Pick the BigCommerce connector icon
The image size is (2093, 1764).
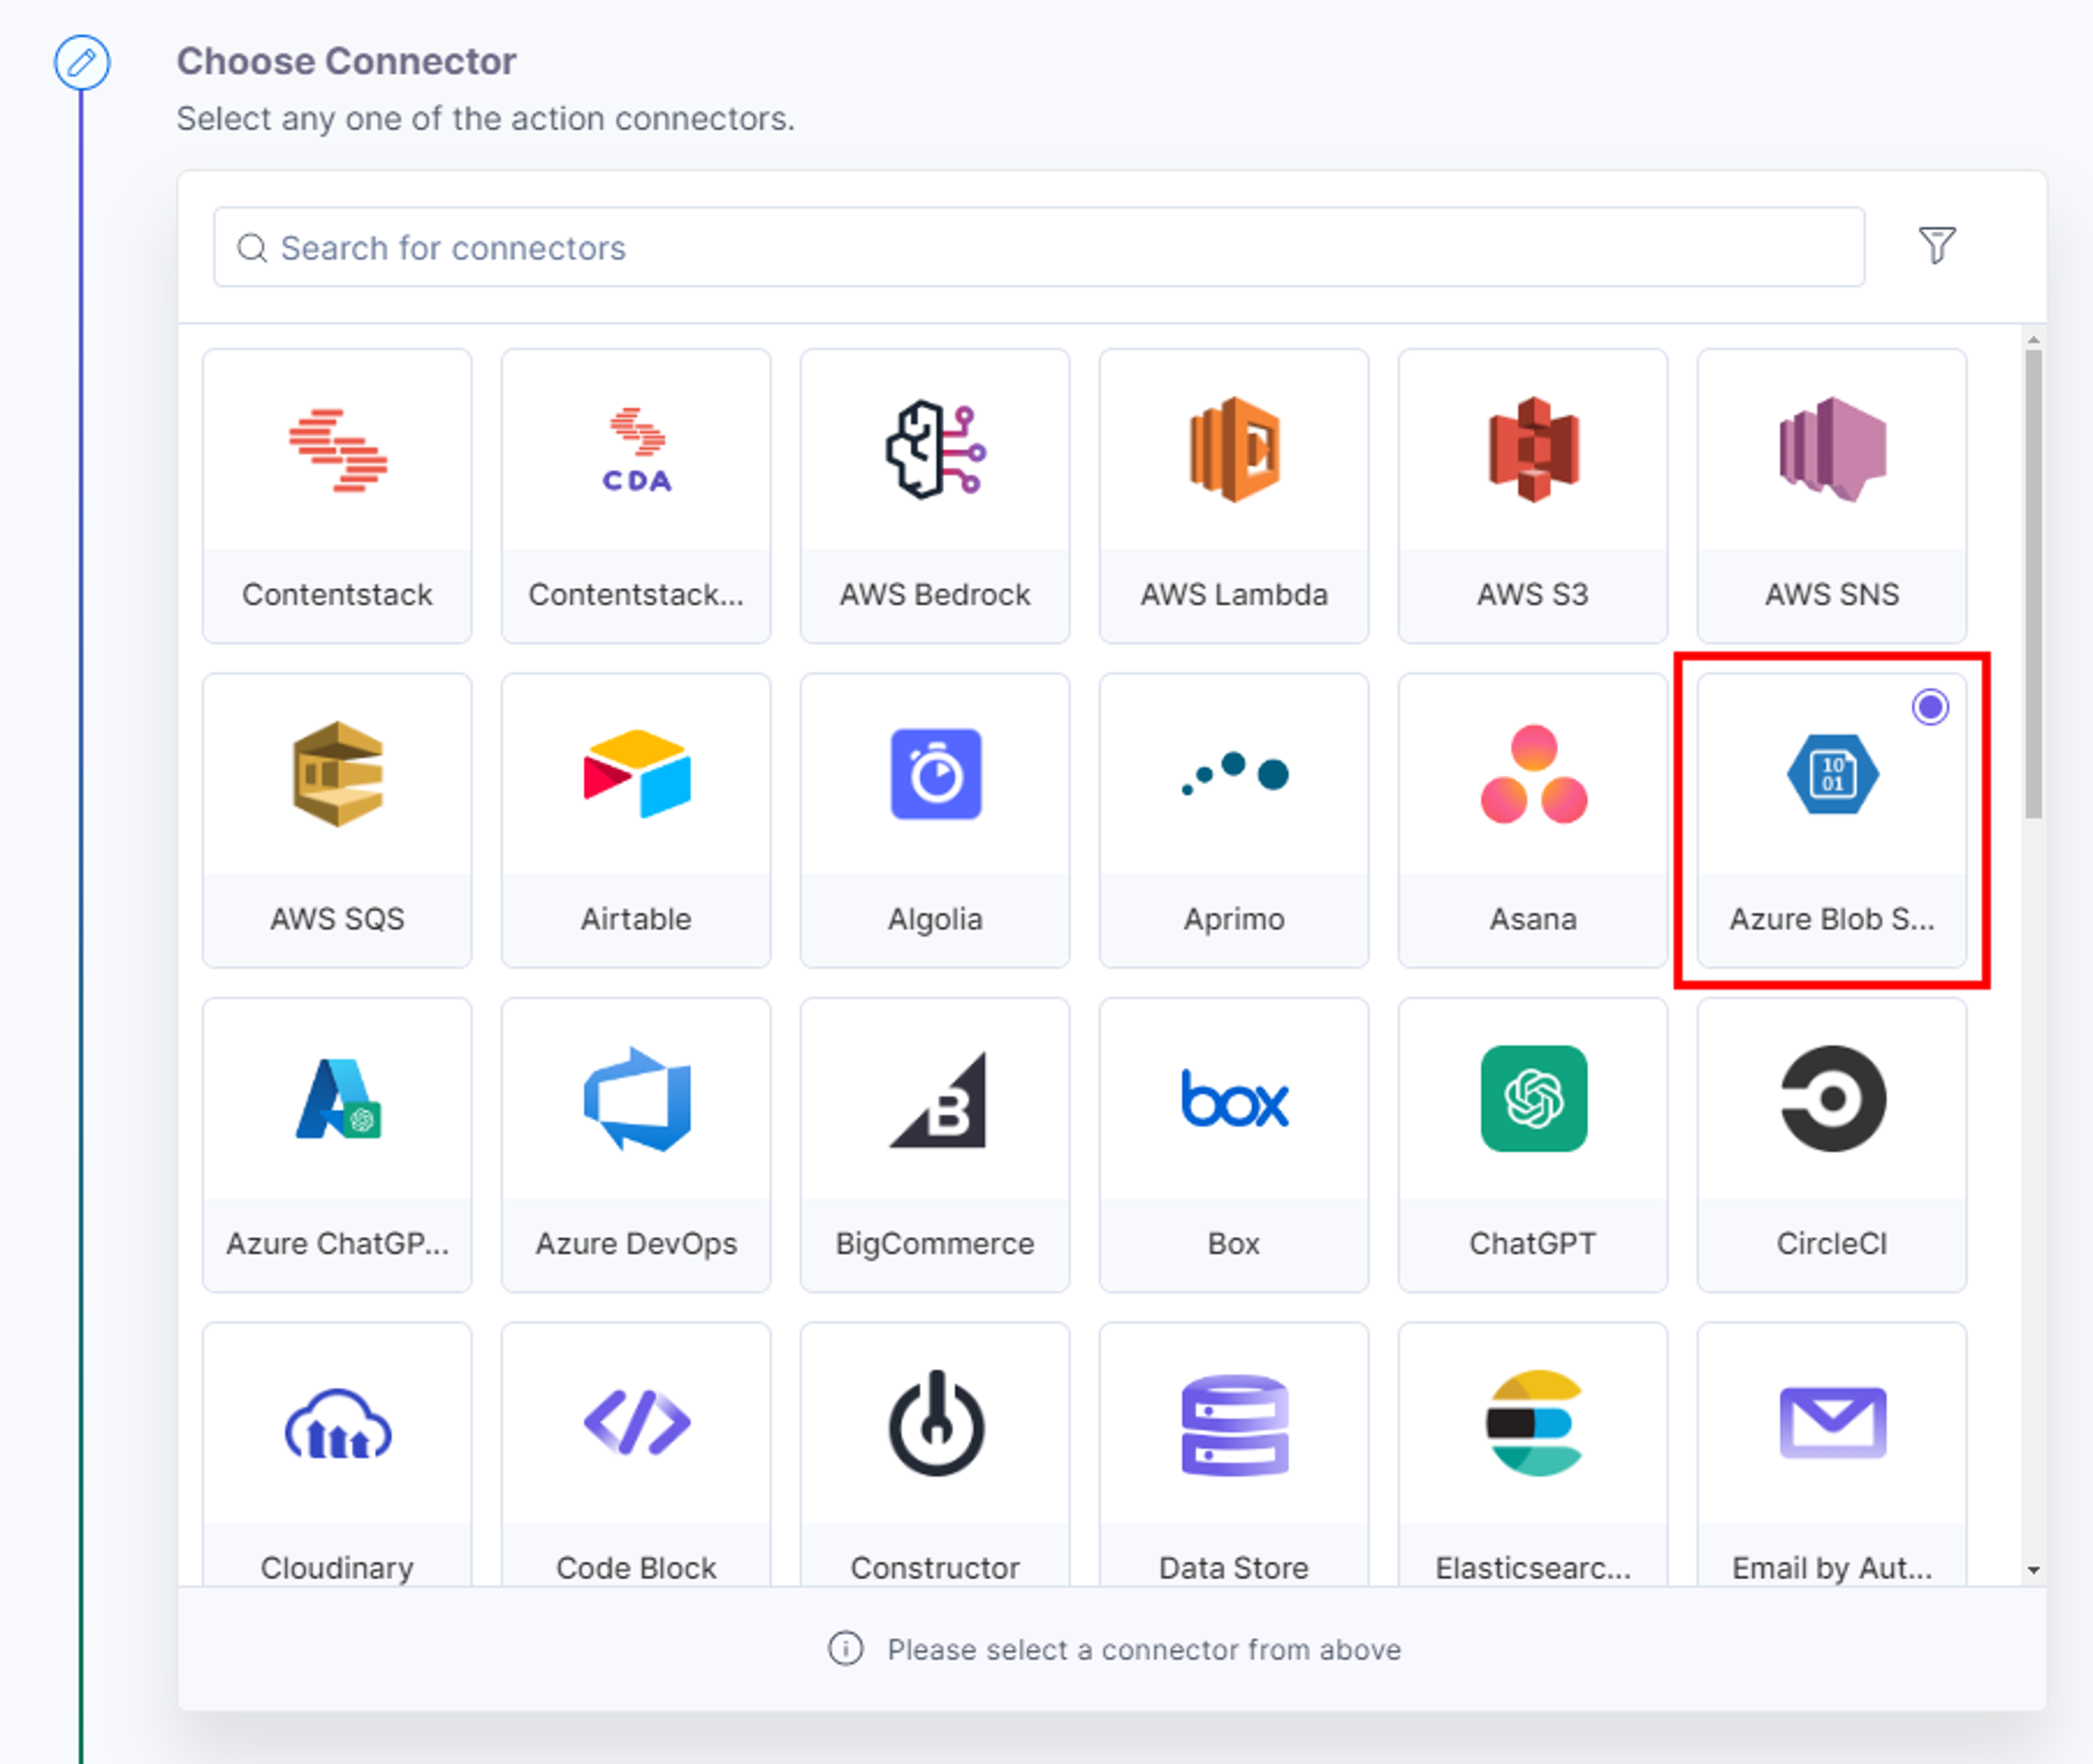click(937, 1099)
